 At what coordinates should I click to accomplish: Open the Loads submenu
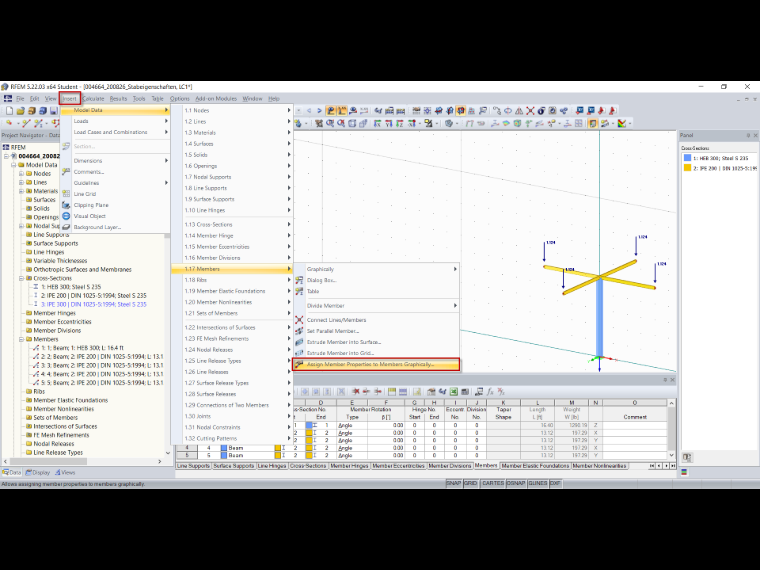pos(115,121)
